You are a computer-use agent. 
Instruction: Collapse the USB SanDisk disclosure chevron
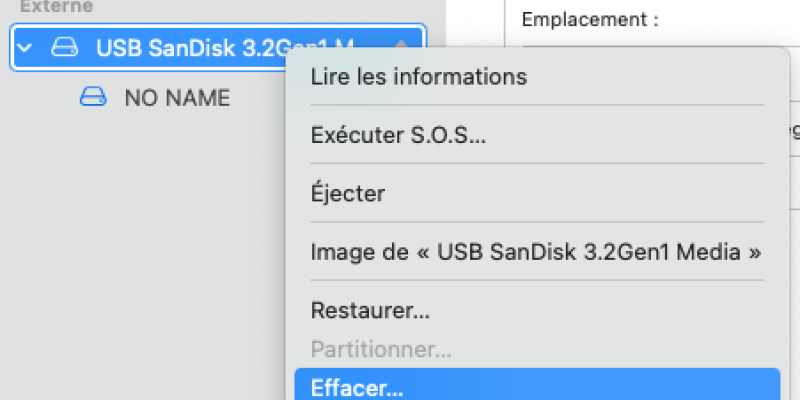24,48
